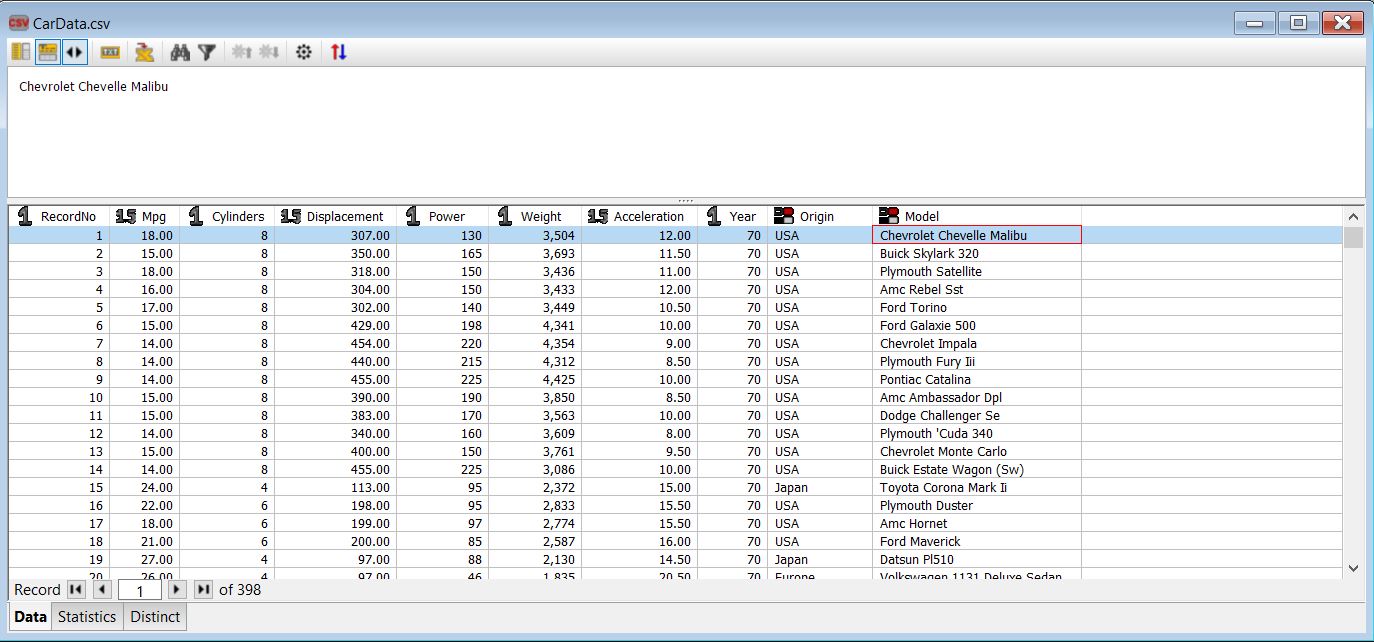Select the column layout view icon
The width and height of the screenshot is (1374, 642).
tap(20, 51)
